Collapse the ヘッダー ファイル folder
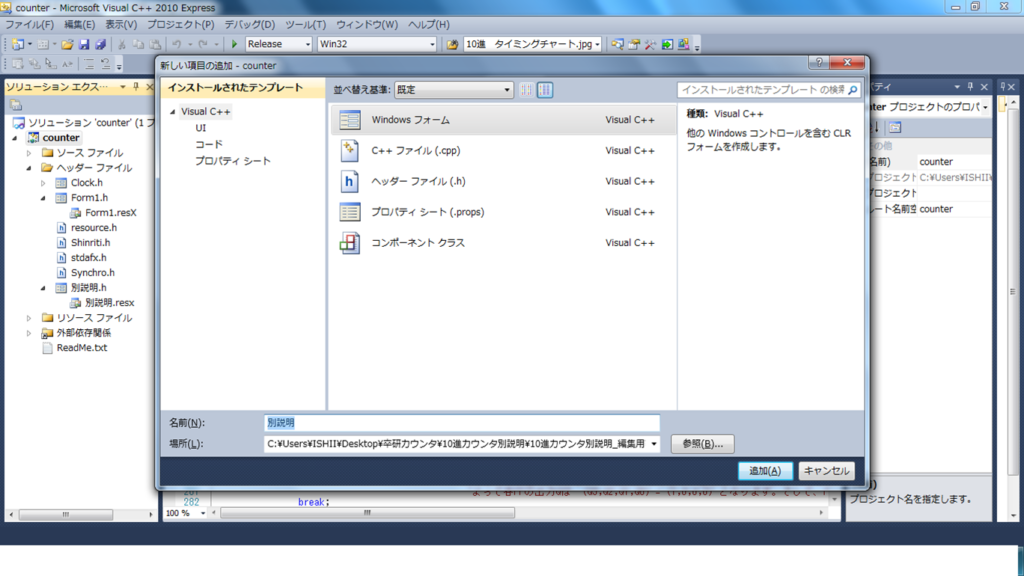 [x=29, y=168]
